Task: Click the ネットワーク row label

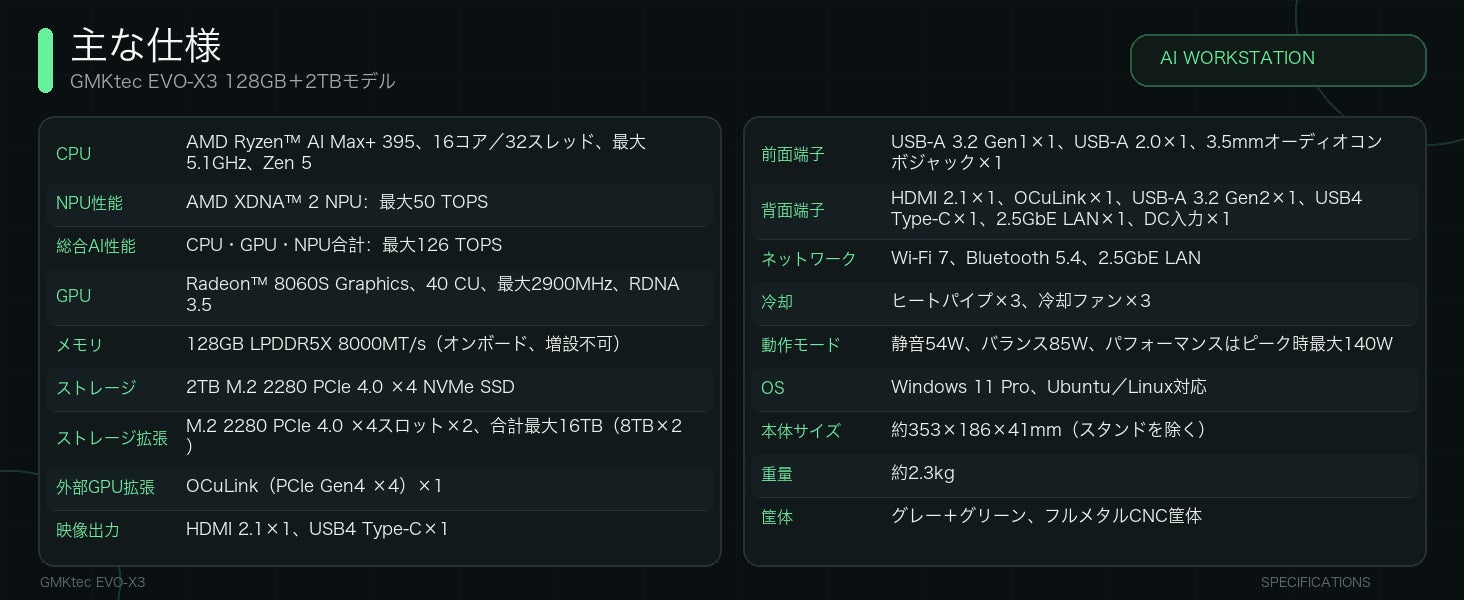Action: click(x=809, y=259)
